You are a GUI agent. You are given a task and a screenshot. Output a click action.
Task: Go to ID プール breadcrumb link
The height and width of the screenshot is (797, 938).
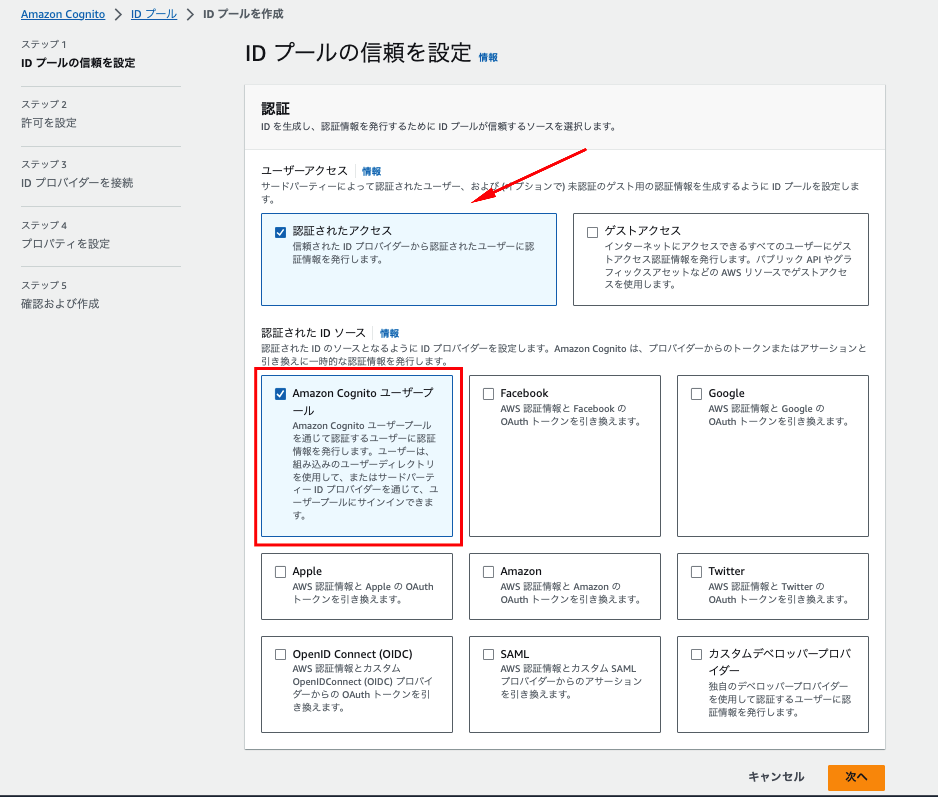point(154,14)
